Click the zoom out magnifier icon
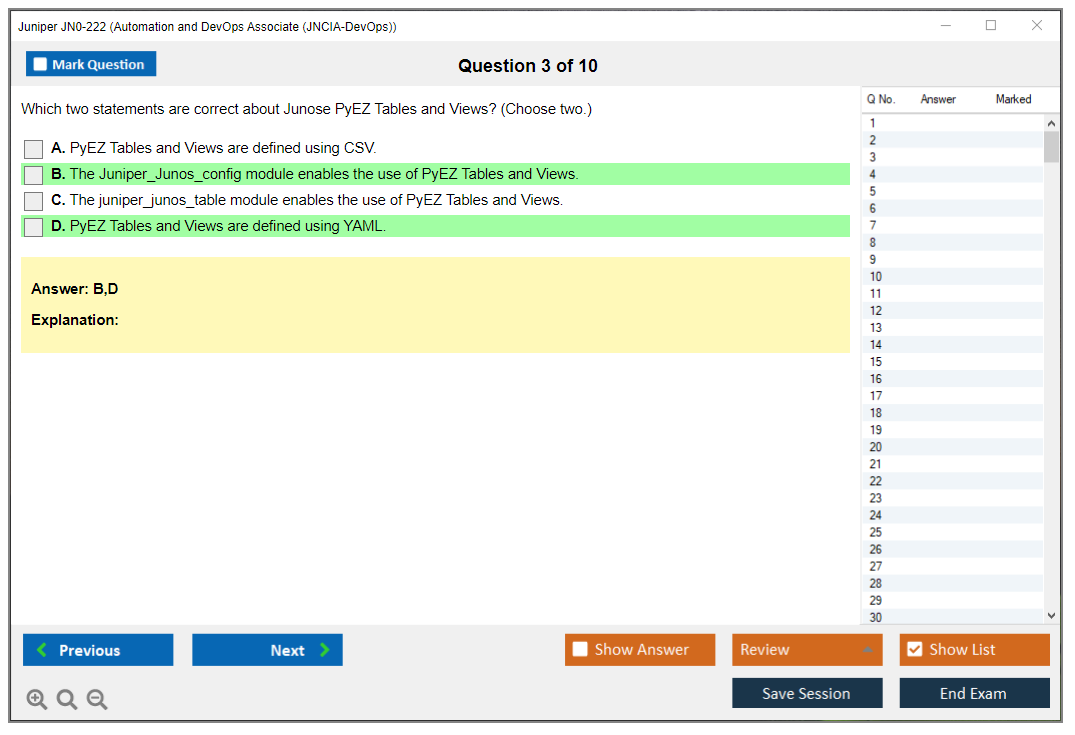 pyautogui.click(x=97, y=700)
